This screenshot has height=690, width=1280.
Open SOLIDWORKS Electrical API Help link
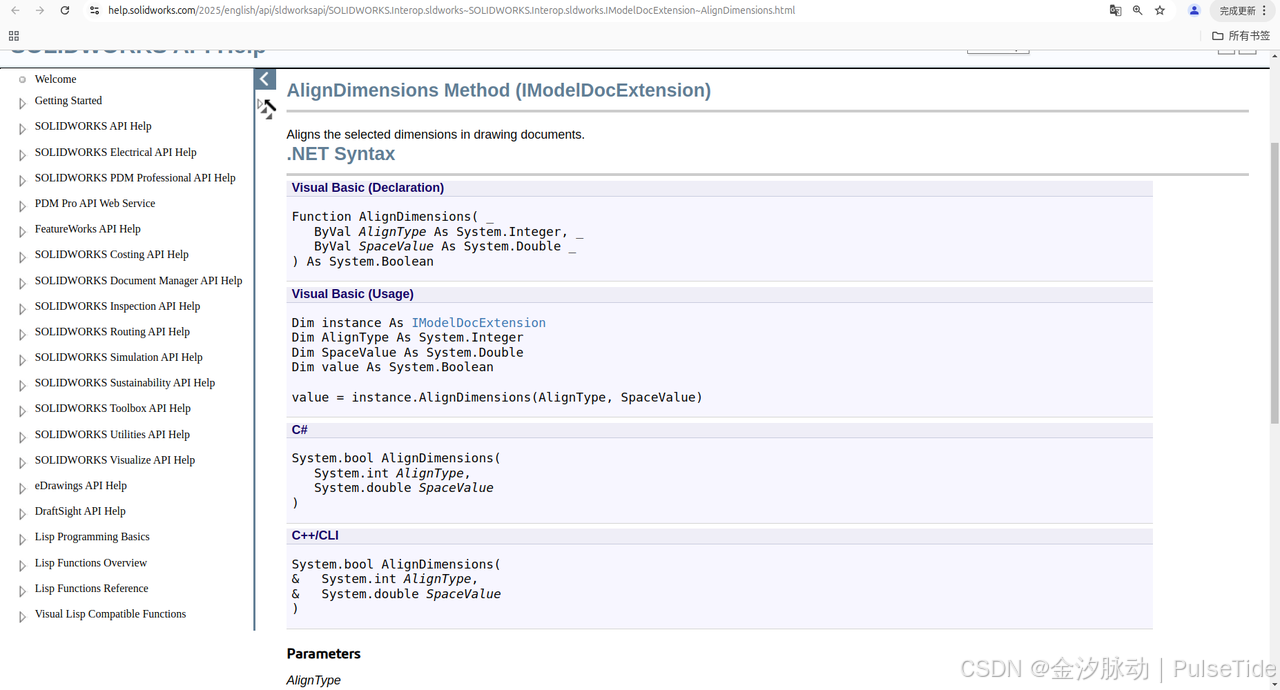(116, 152)
